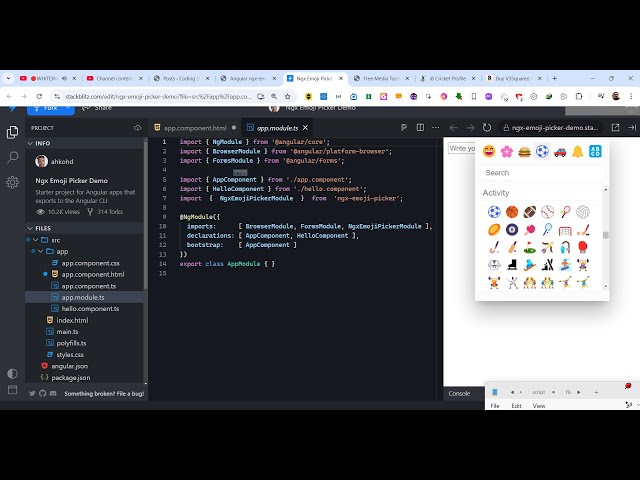Click the split editor icon

click(x=418, y=128)
